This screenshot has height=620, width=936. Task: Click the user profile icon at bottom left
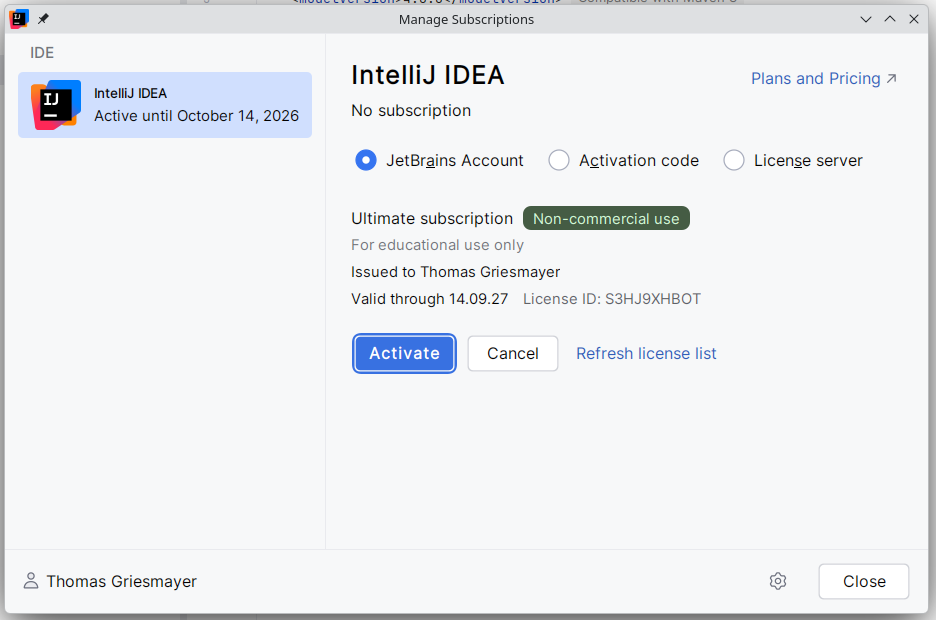tap(30, 581)
